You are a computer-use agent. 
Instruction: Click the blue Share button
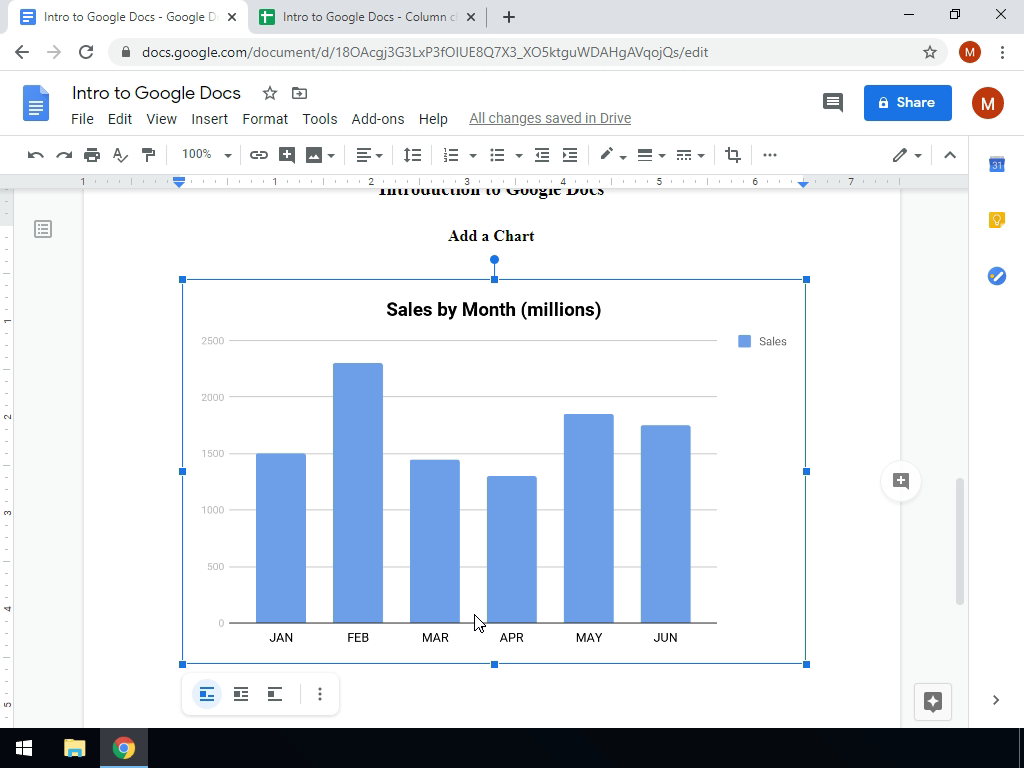point(907,102)
